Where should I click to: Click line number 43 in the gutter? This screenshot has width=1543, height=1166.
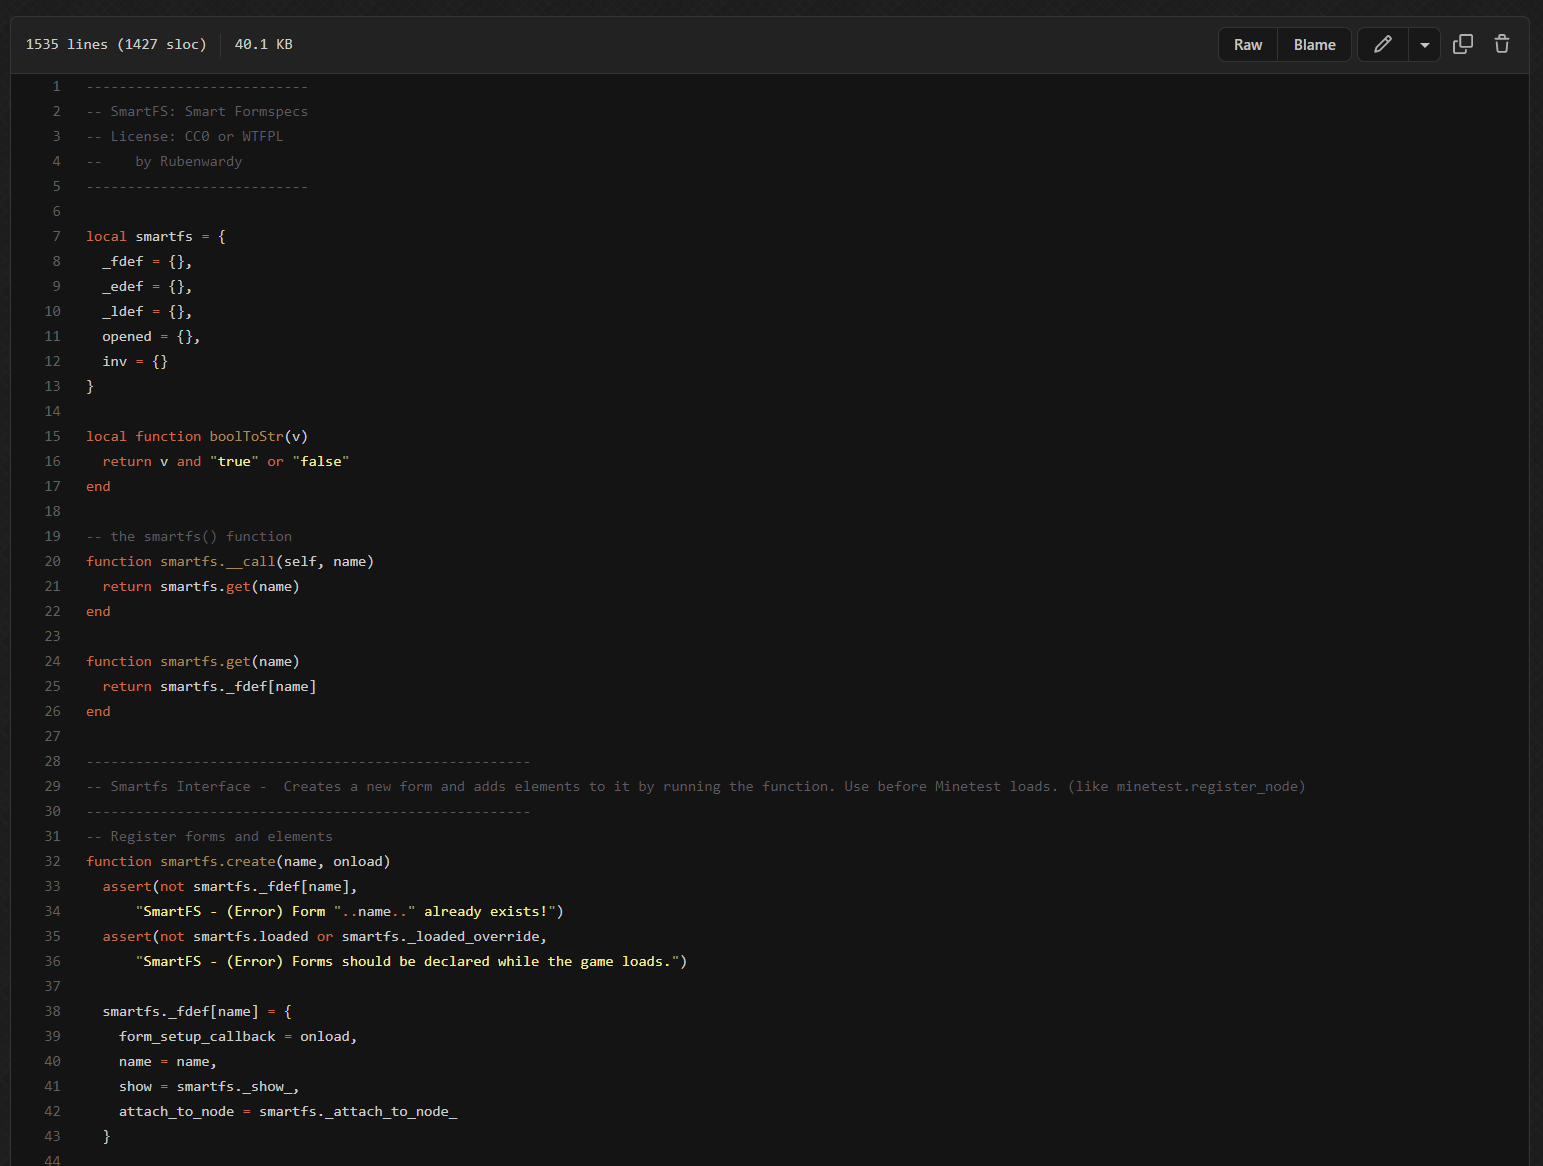[x=52, y=1137]
